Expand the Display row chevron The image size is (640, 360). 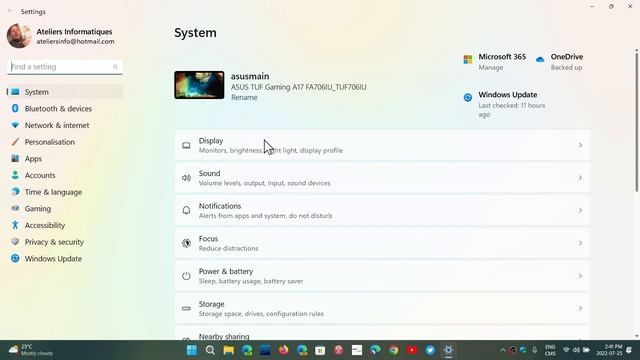click(x=580, y=145)
